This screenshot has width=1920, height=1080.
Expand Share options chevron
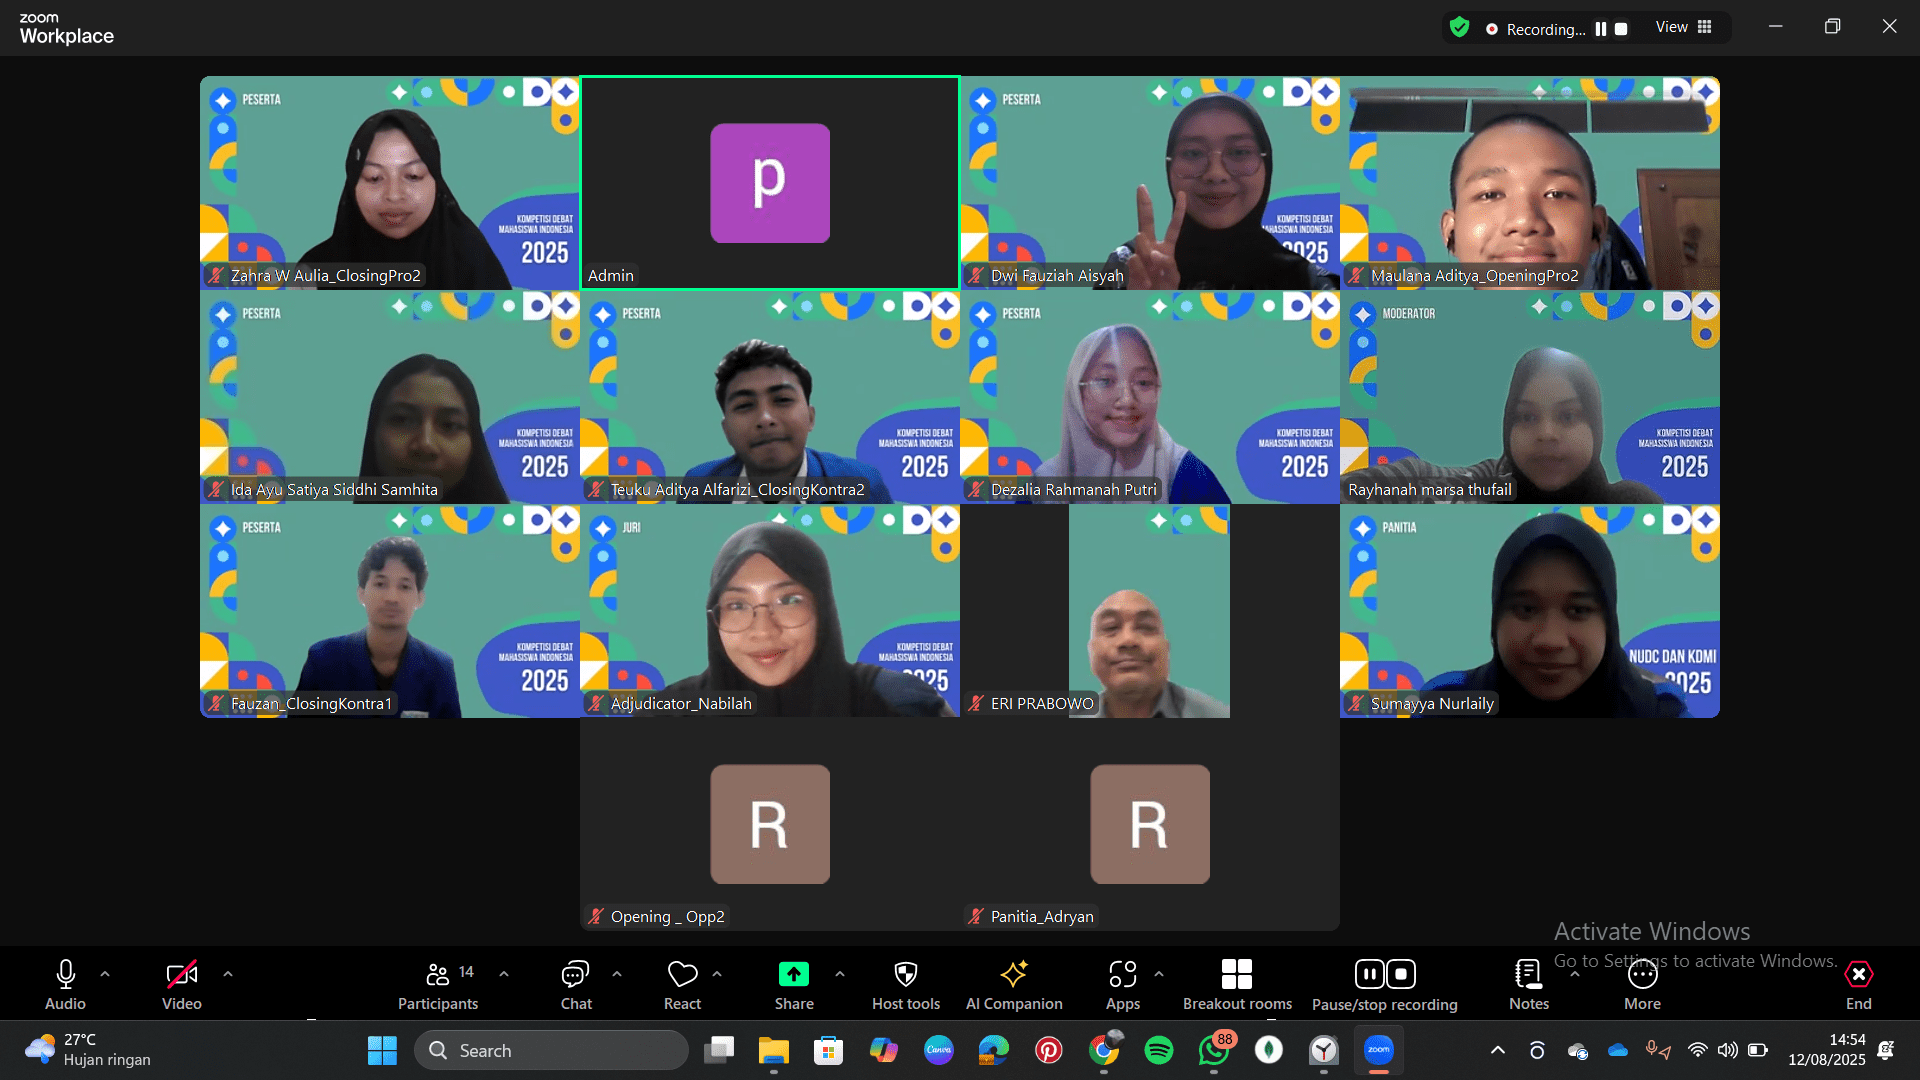(839, 973)
